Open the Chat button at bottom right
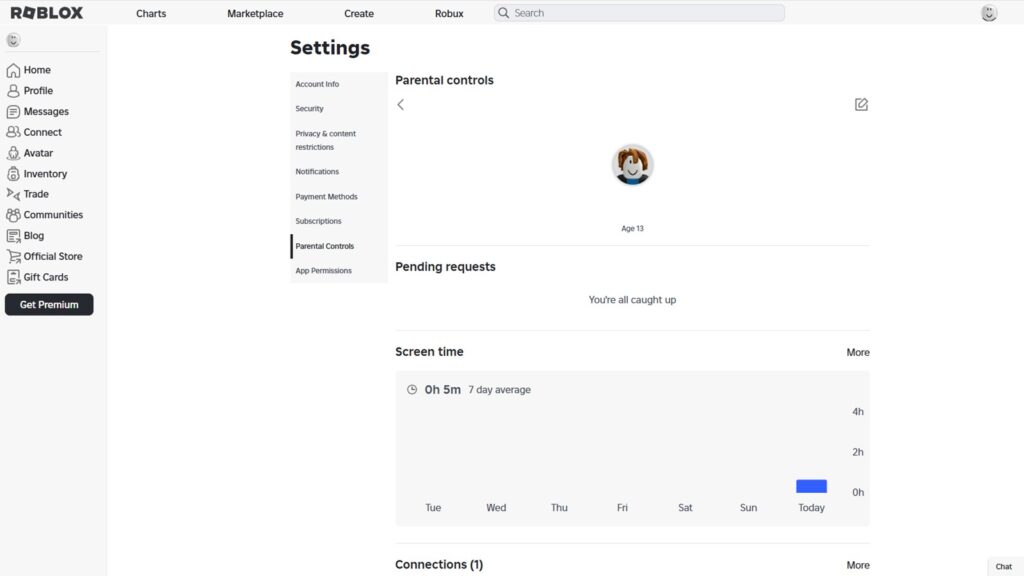Viewport: 1024px width, 576px height. tap(1004, 566)
